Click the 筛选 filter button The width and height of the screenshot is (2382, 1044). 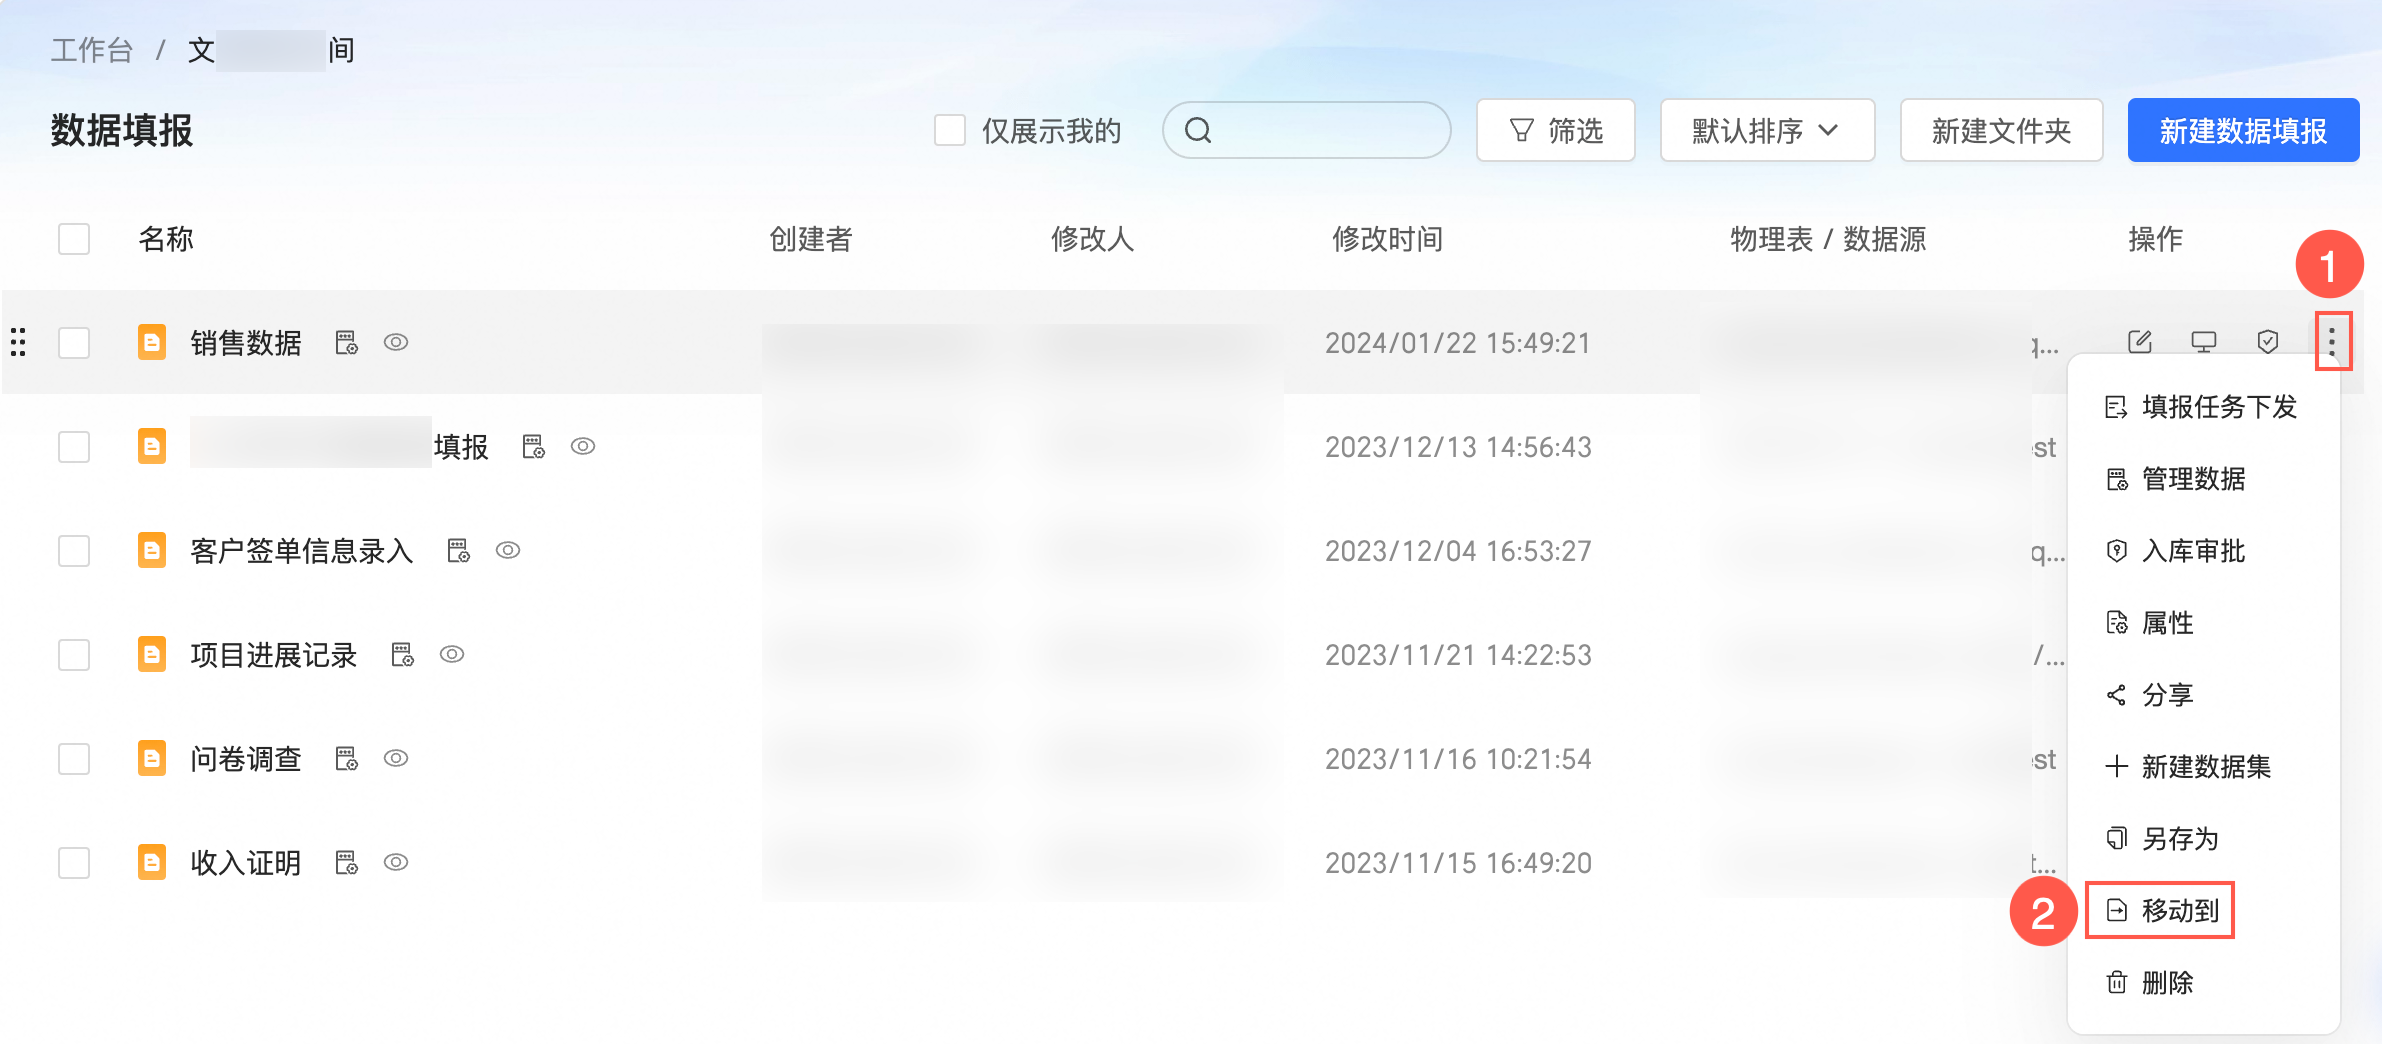coord(1556,130)
